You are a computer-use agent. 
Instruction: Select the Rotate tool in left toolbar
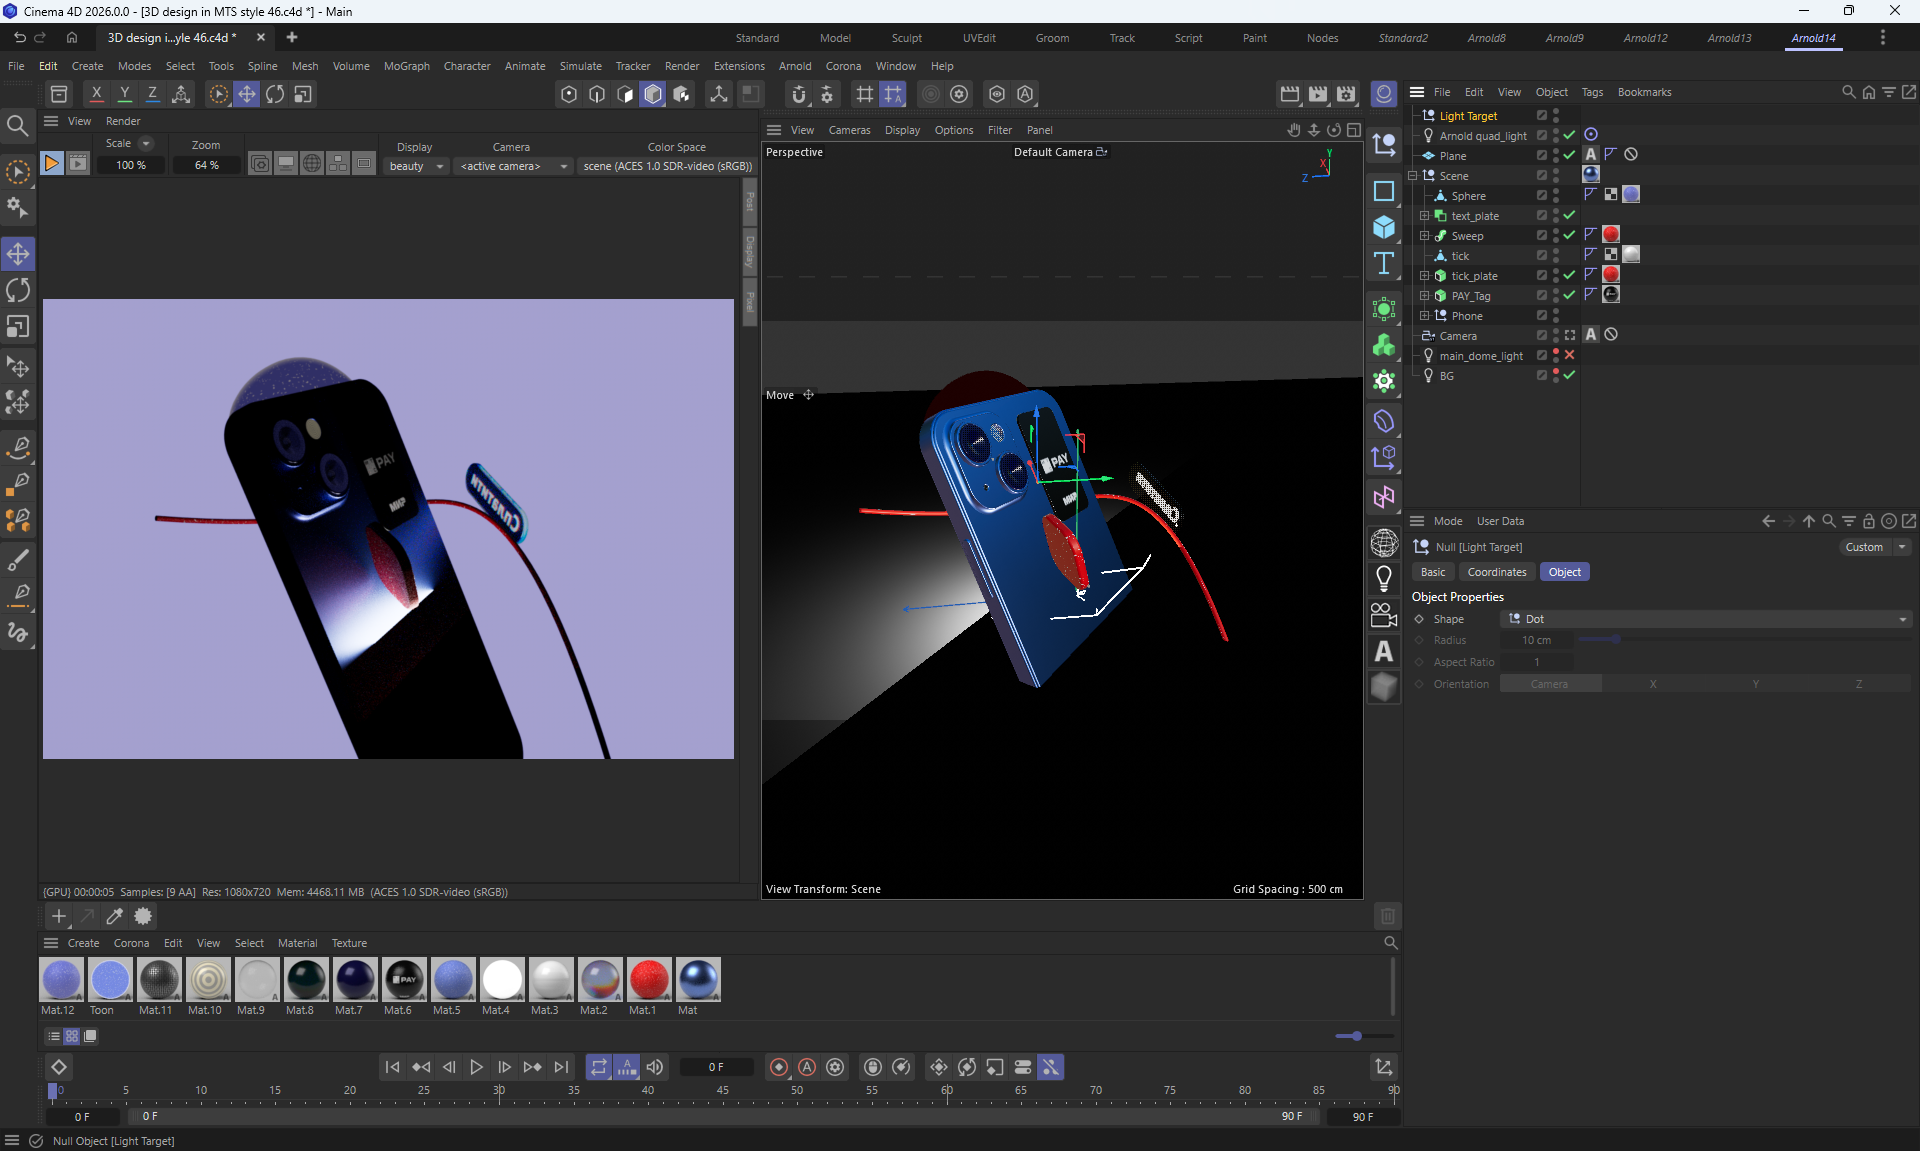(x=18, y=290)
